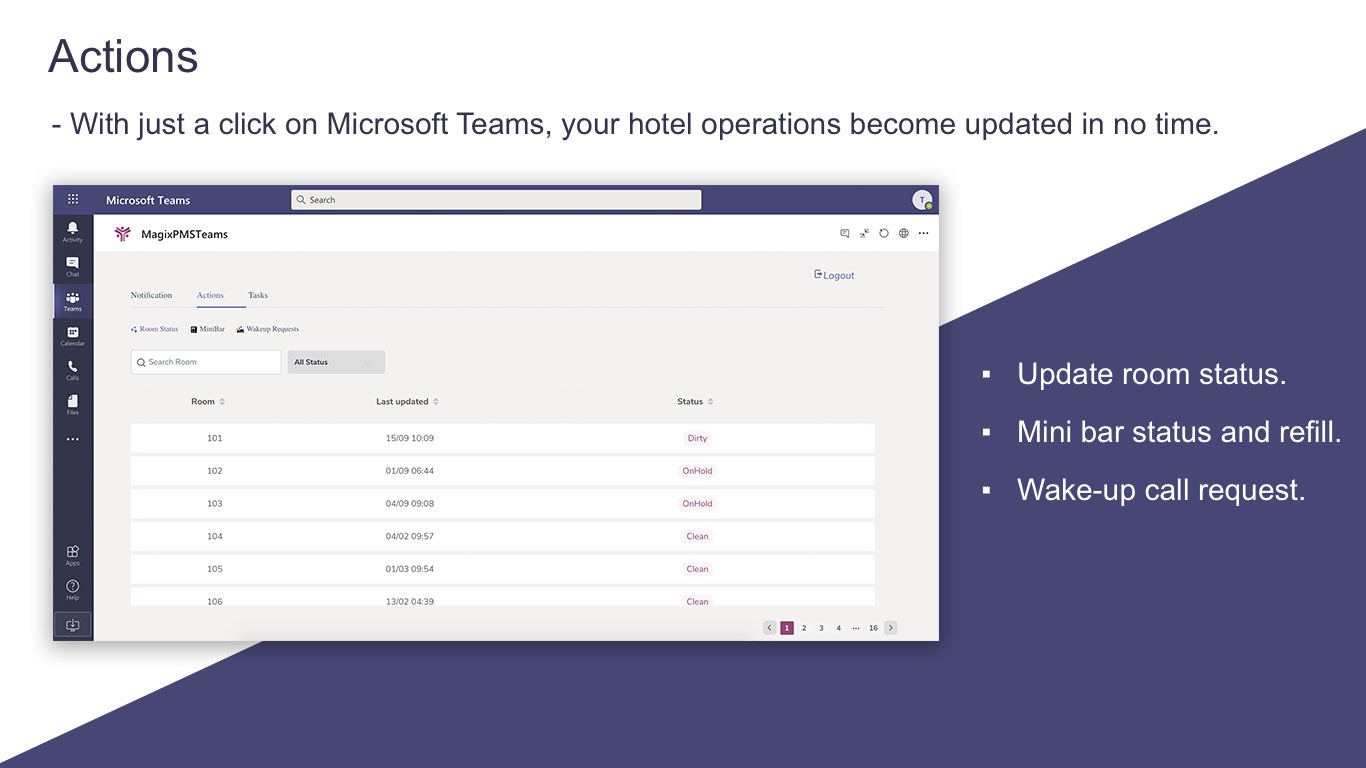Click the timestamp 04/02 09:57

point(410,536)
